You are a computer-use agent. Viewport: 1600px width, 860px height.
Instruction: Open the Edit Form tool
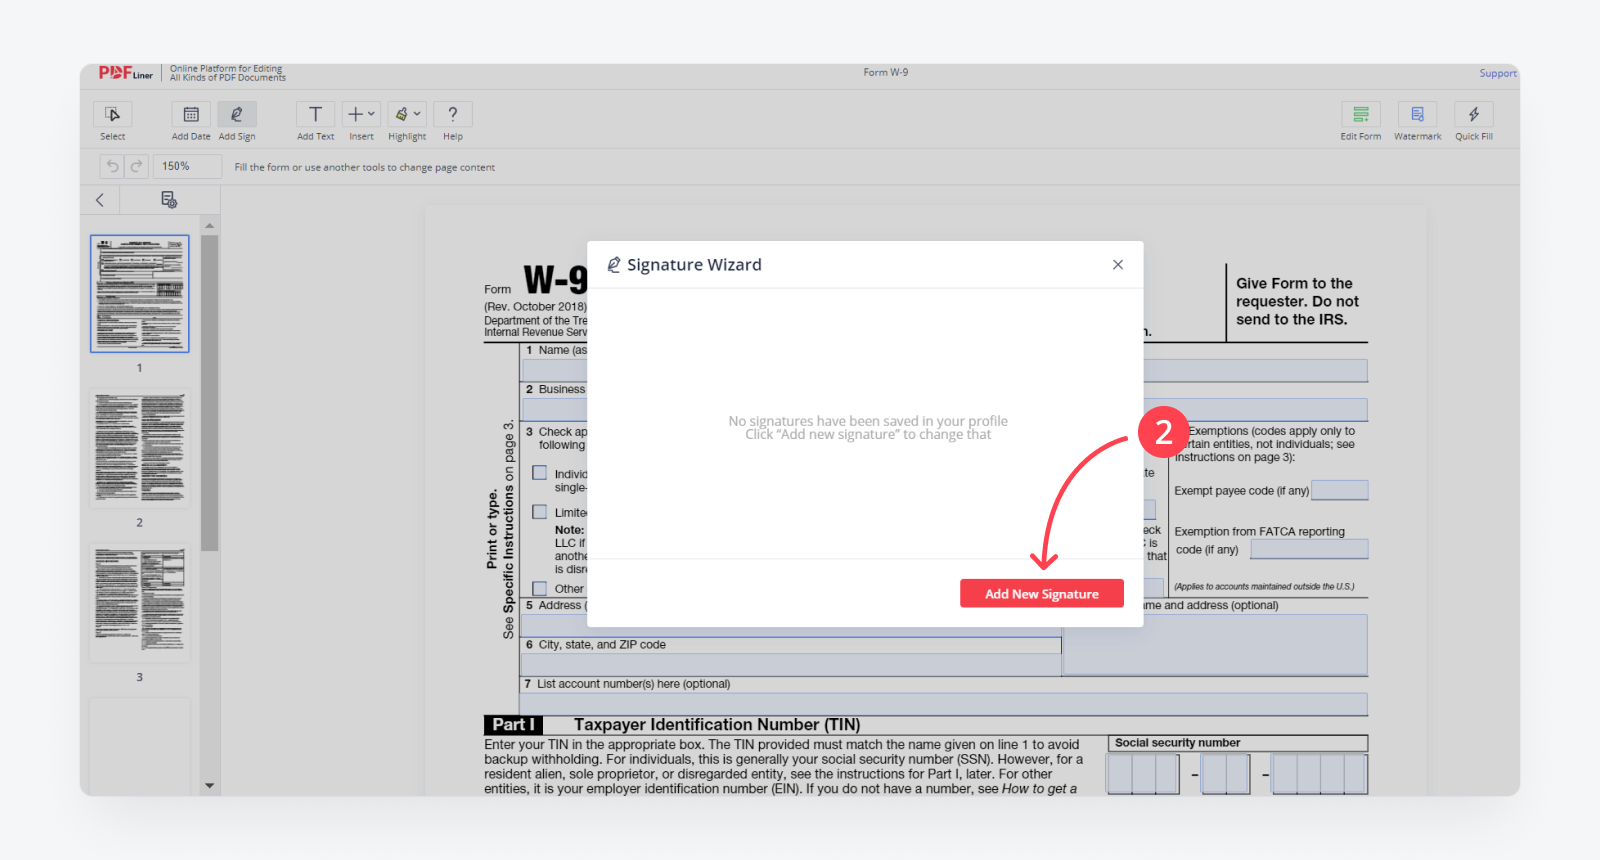[x=1361, y=114]
